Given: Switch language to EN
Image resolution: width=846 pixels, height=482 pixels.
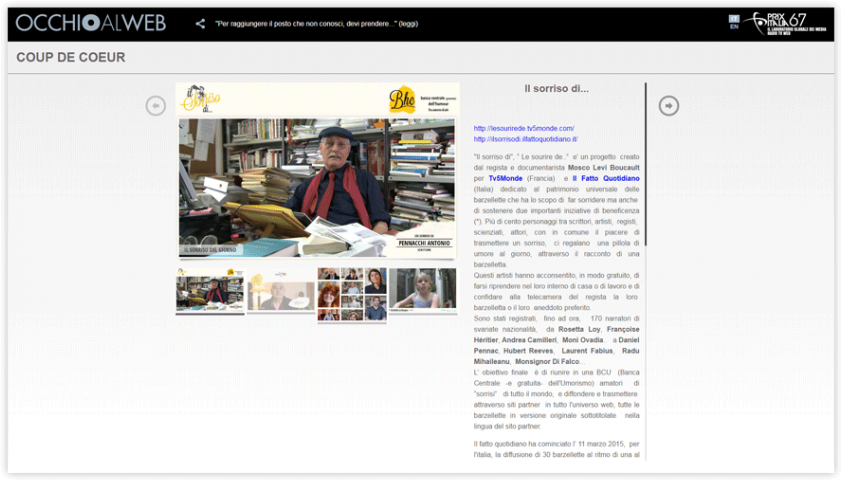Looking at the screenshot, I should point(734,26).
